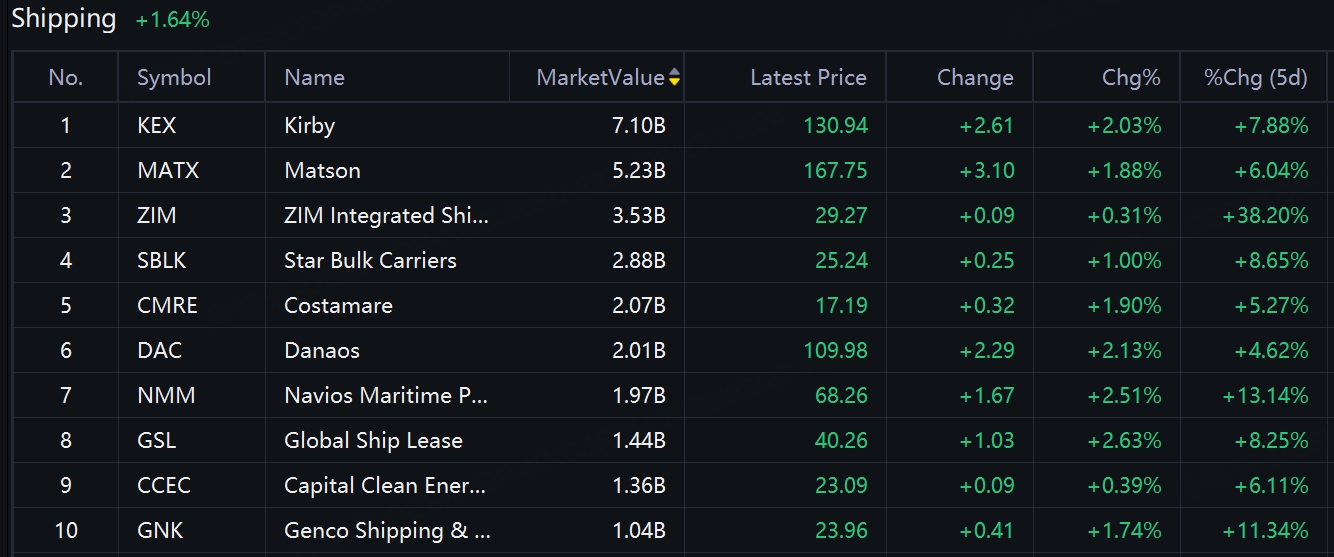Image resolution: width=1334 pixels, height=557 pixels.
Task: Select the CCEC symbol
Action: (x=164, y=485)
